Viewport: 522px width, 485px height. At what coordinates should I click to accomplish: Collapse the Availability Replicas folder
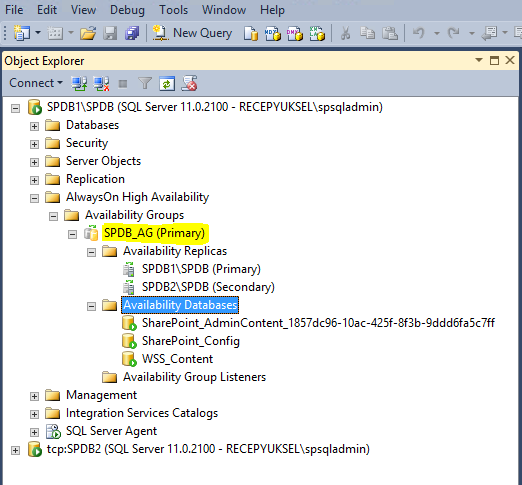tap(91, 252)
